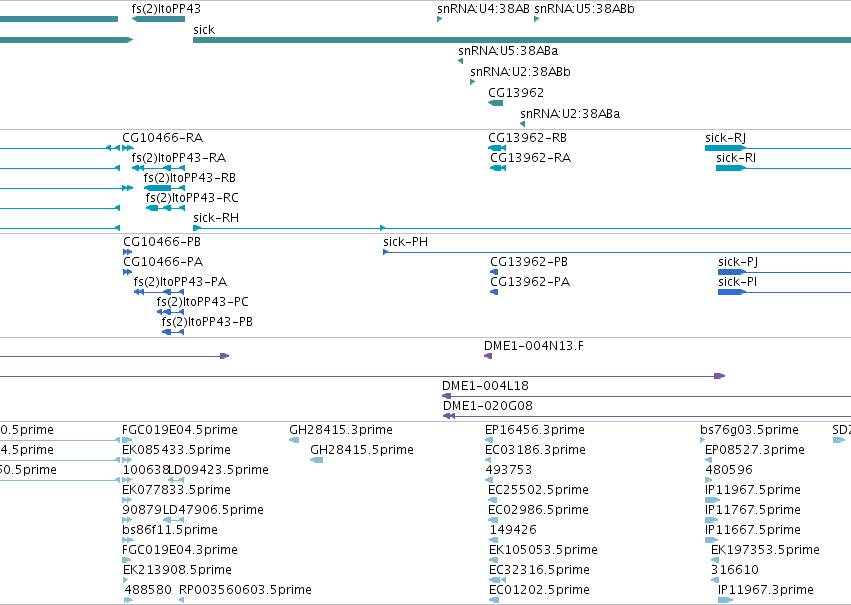The height and width of the screenshot is (605, 851).
Task: Click the CG10466-PB protein label
Action: [162, 241]
